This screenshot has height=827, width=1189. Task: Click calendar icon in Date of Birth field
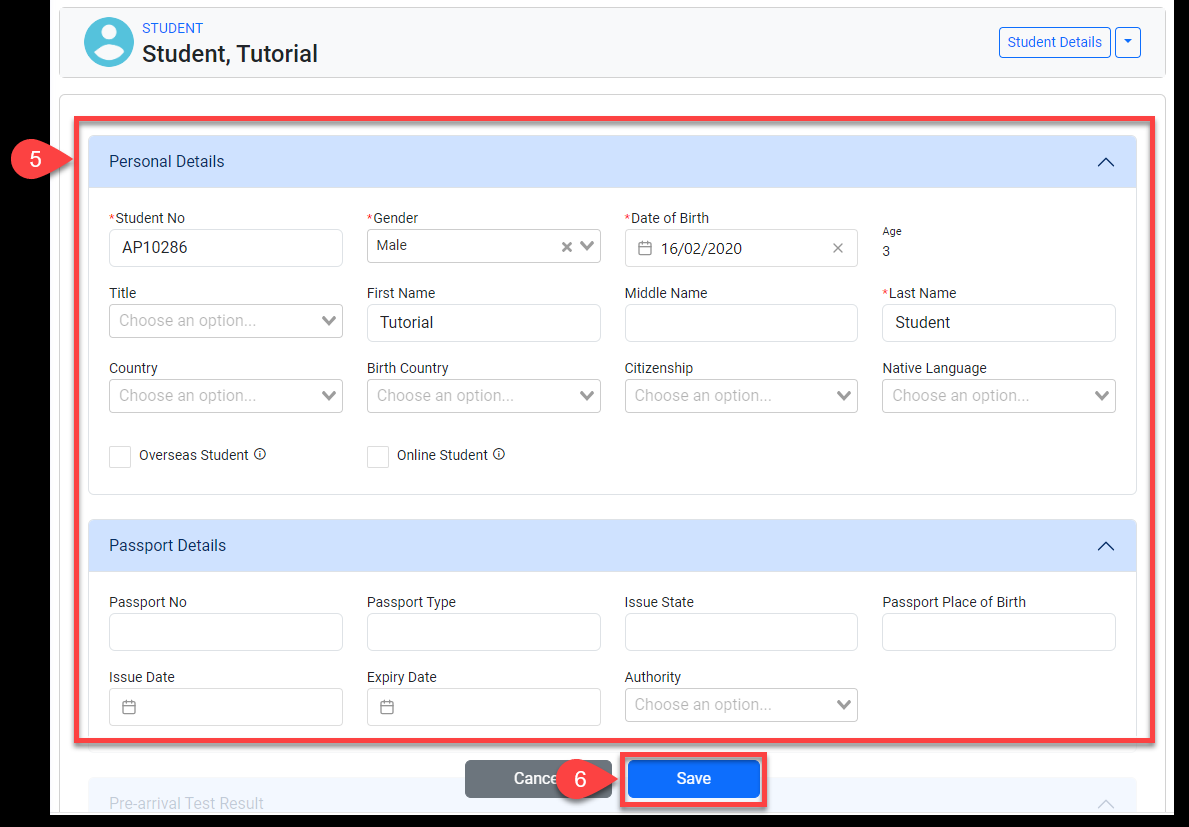click(x=645, y=248)
